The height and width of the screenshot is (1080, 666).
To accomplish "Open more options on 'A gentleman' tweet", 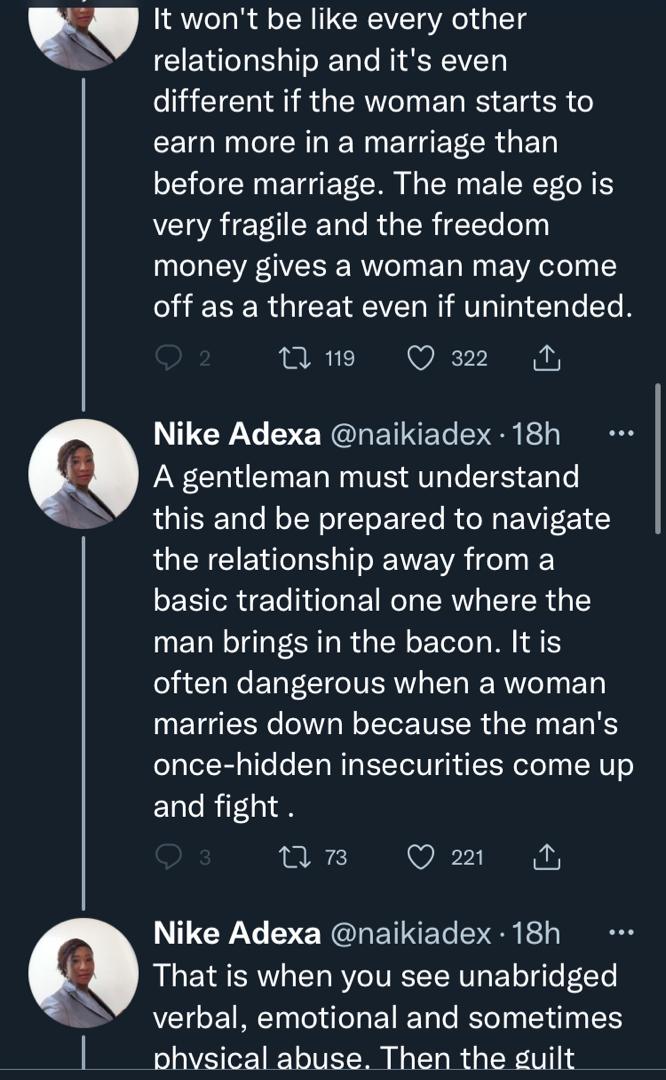I will coord(621,434).
